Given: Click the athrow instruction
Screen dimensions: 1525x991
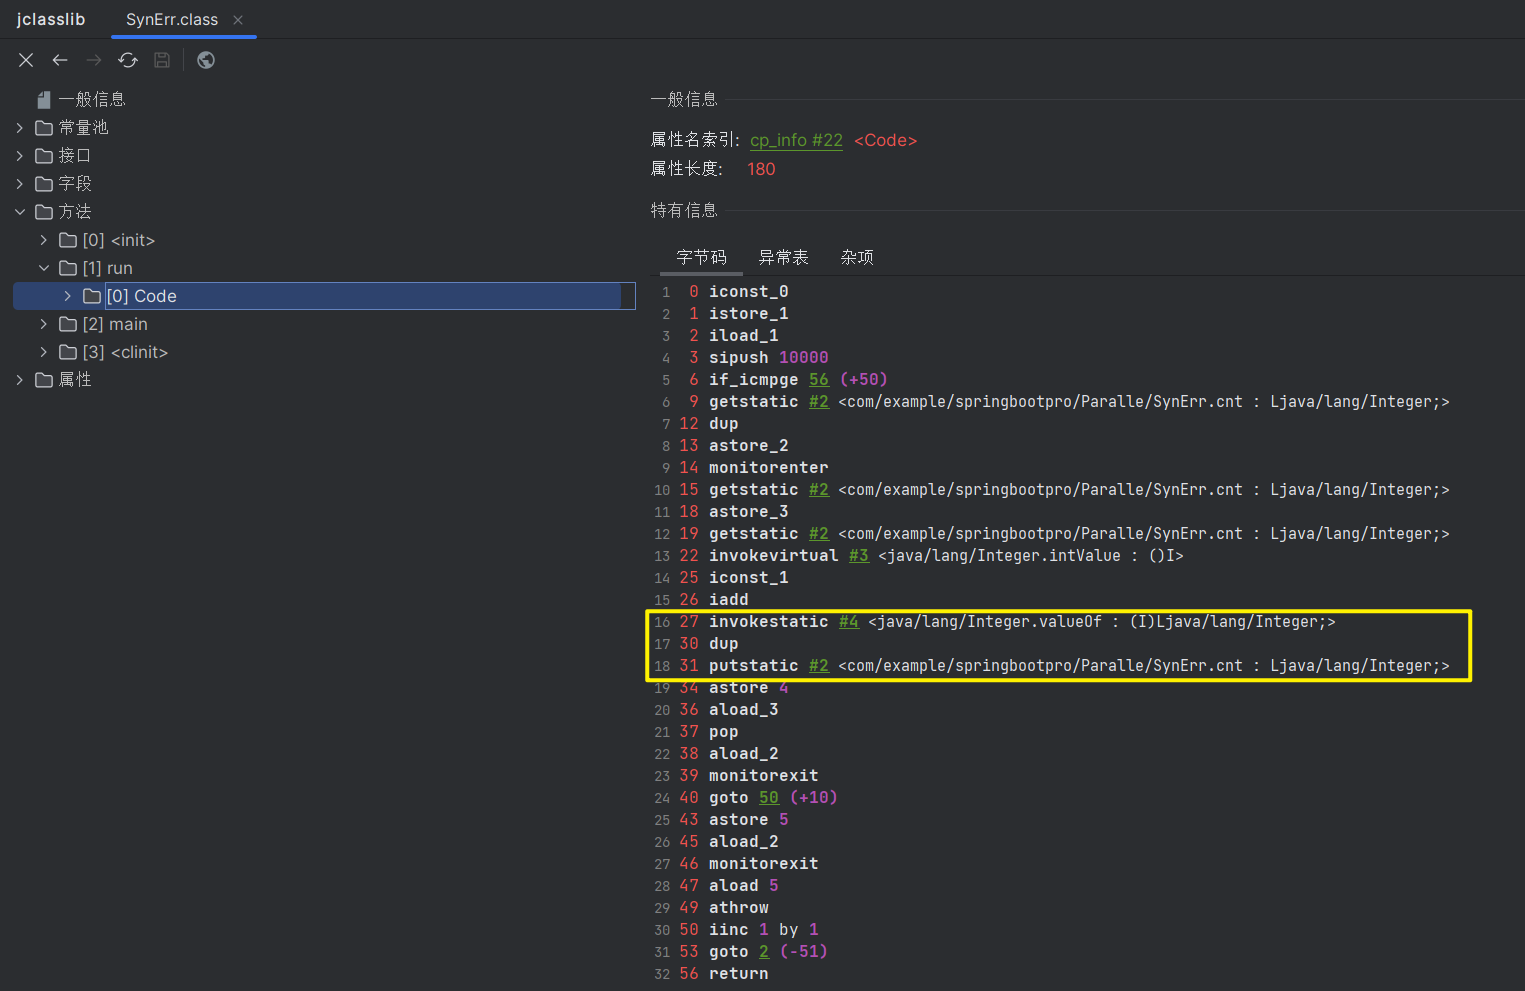Looking at the screenshot, I should [x=738, y=907].
